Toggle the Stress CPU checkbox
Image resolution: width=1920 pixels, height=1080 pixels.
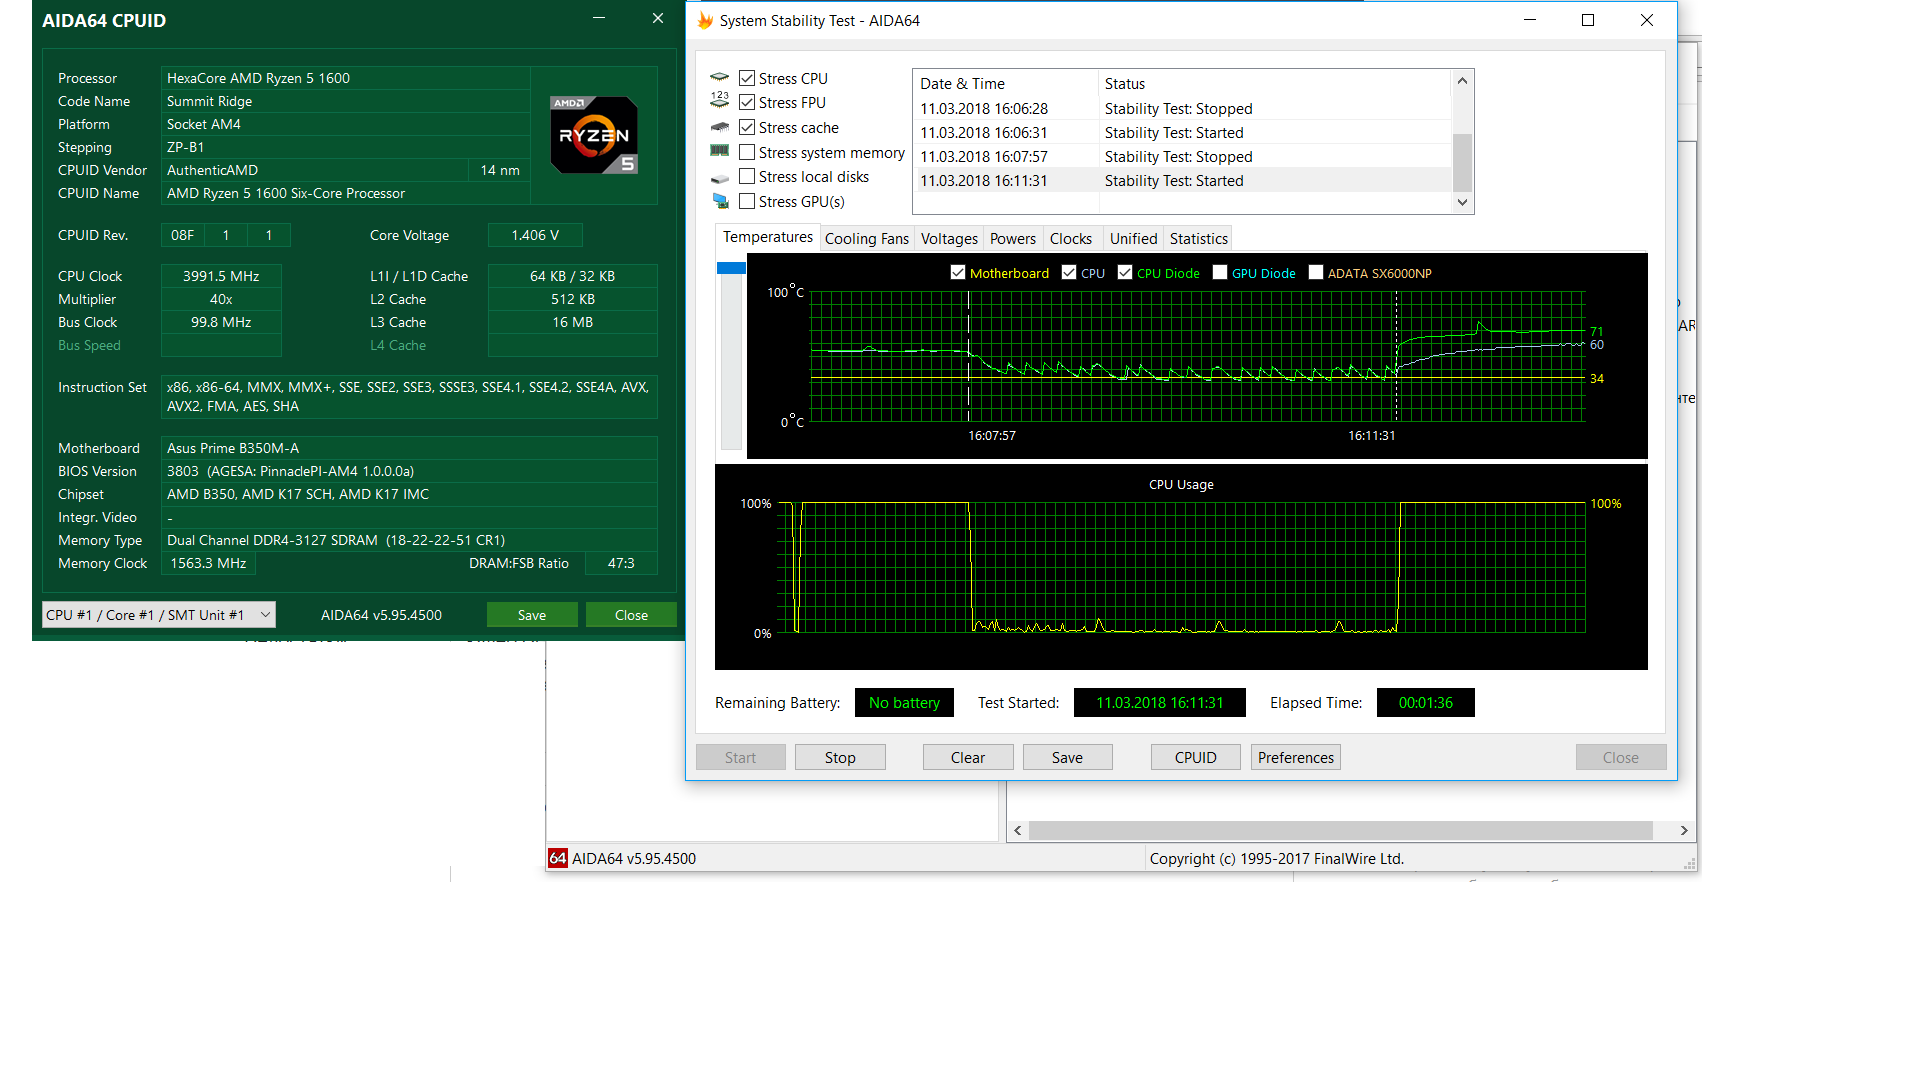click(747, 78)
